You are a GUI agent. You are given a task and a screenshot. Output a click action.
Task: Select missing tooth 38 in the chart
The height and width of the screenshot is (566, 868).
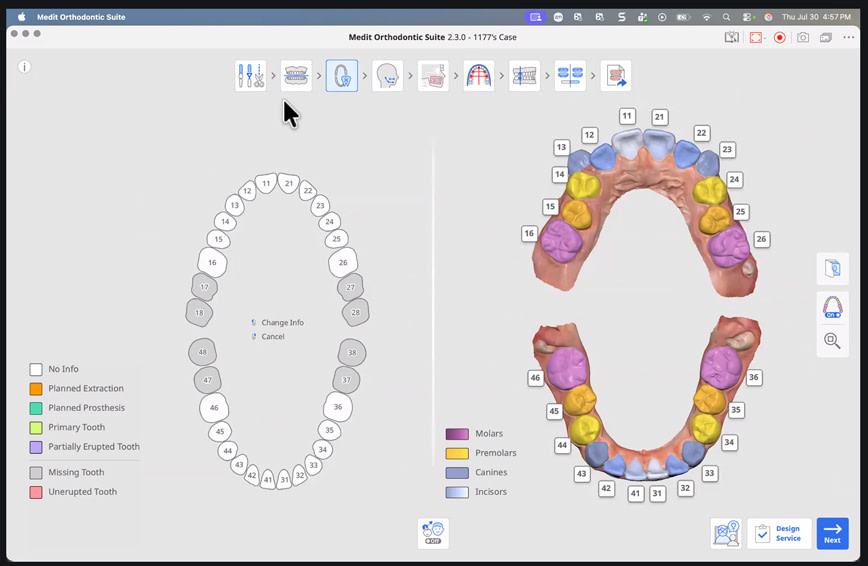click(352, 352)
